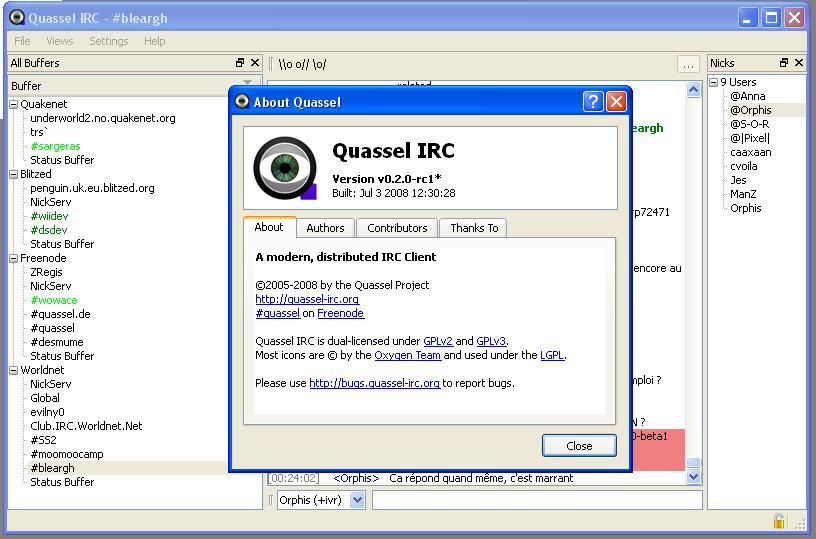Click the Quassel eye logo in About dialog
Image resolution: width=816 pixels, height=539 pixels.
coord(285,168)
